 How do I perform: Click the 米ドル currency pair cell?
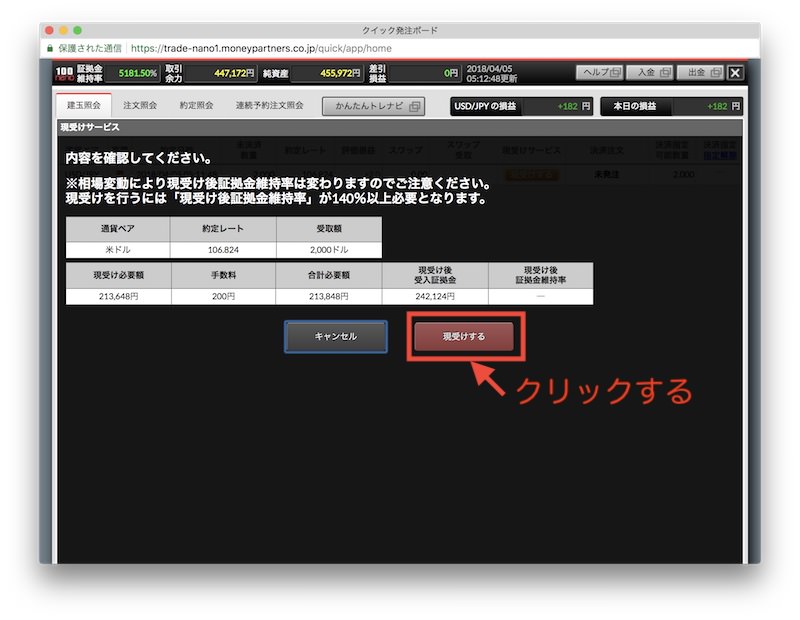[118, 250]
